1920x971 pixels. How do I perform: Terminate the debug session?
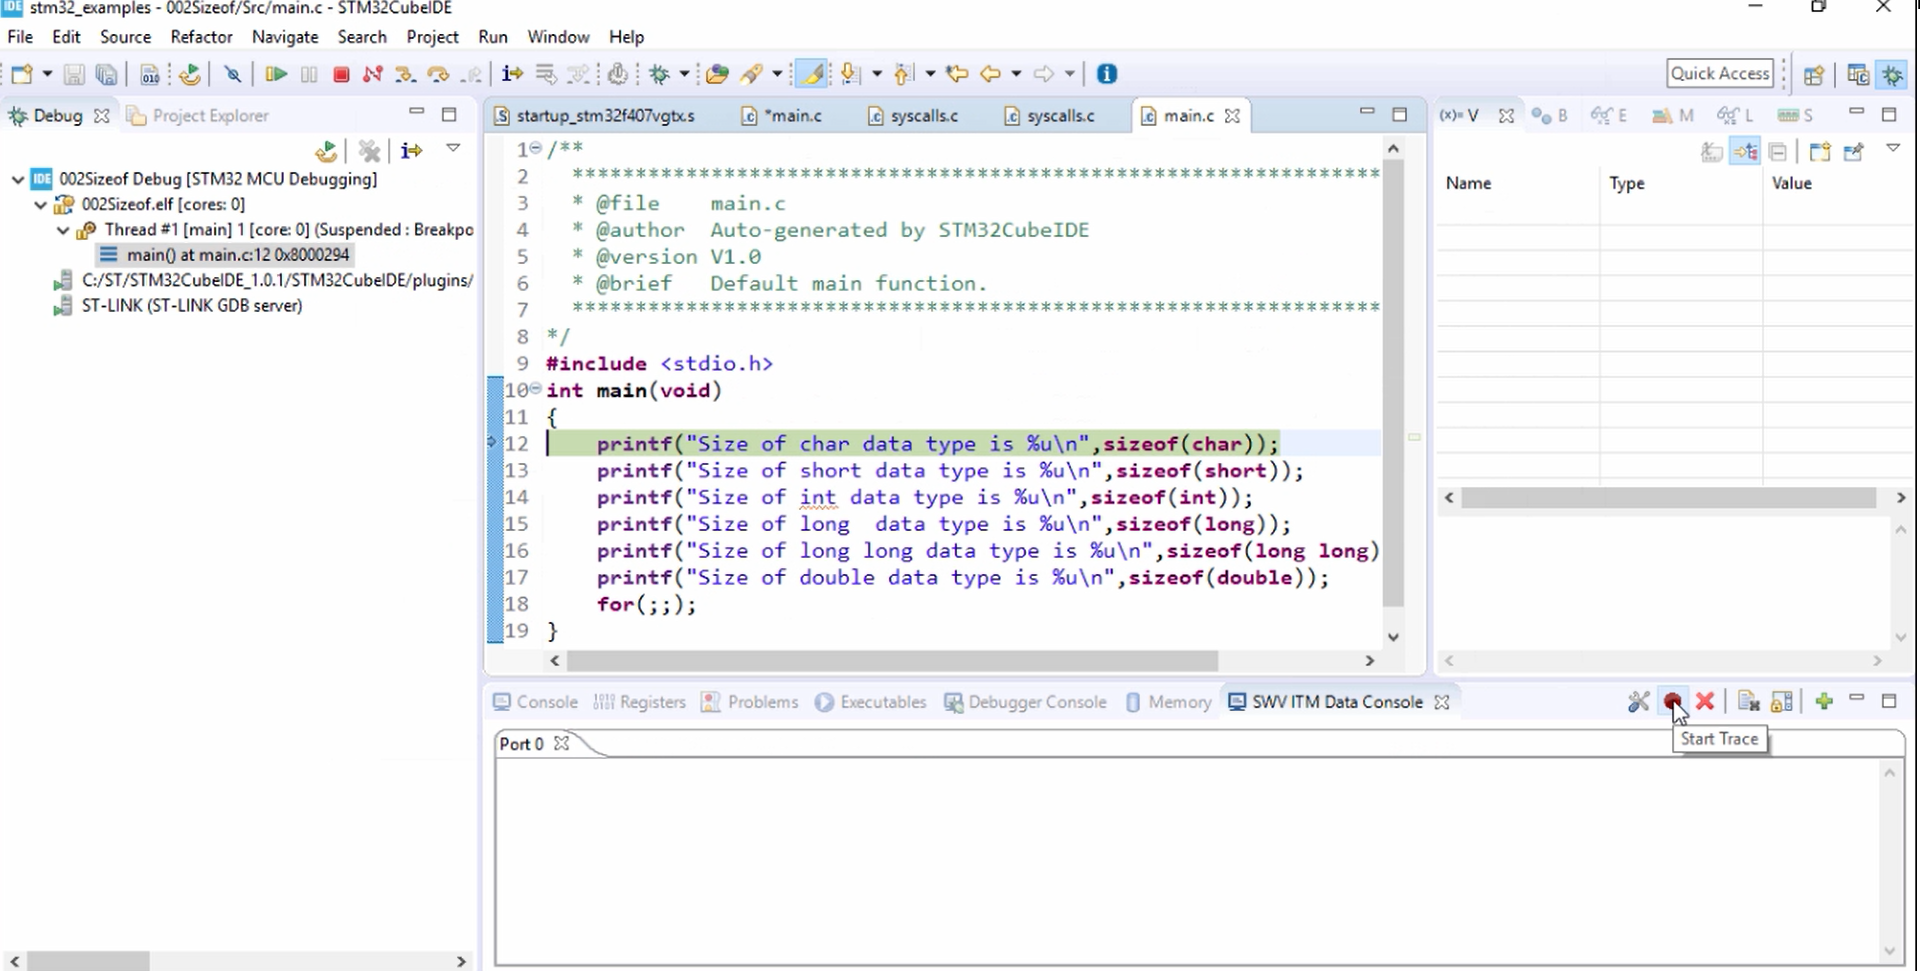coord(340,73)
